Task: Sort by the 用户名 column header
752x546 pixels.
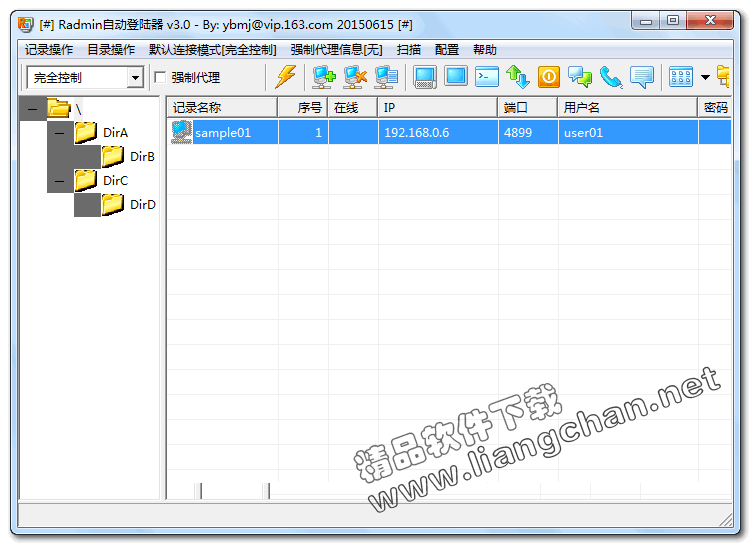Action: click(x=628, y=107)
